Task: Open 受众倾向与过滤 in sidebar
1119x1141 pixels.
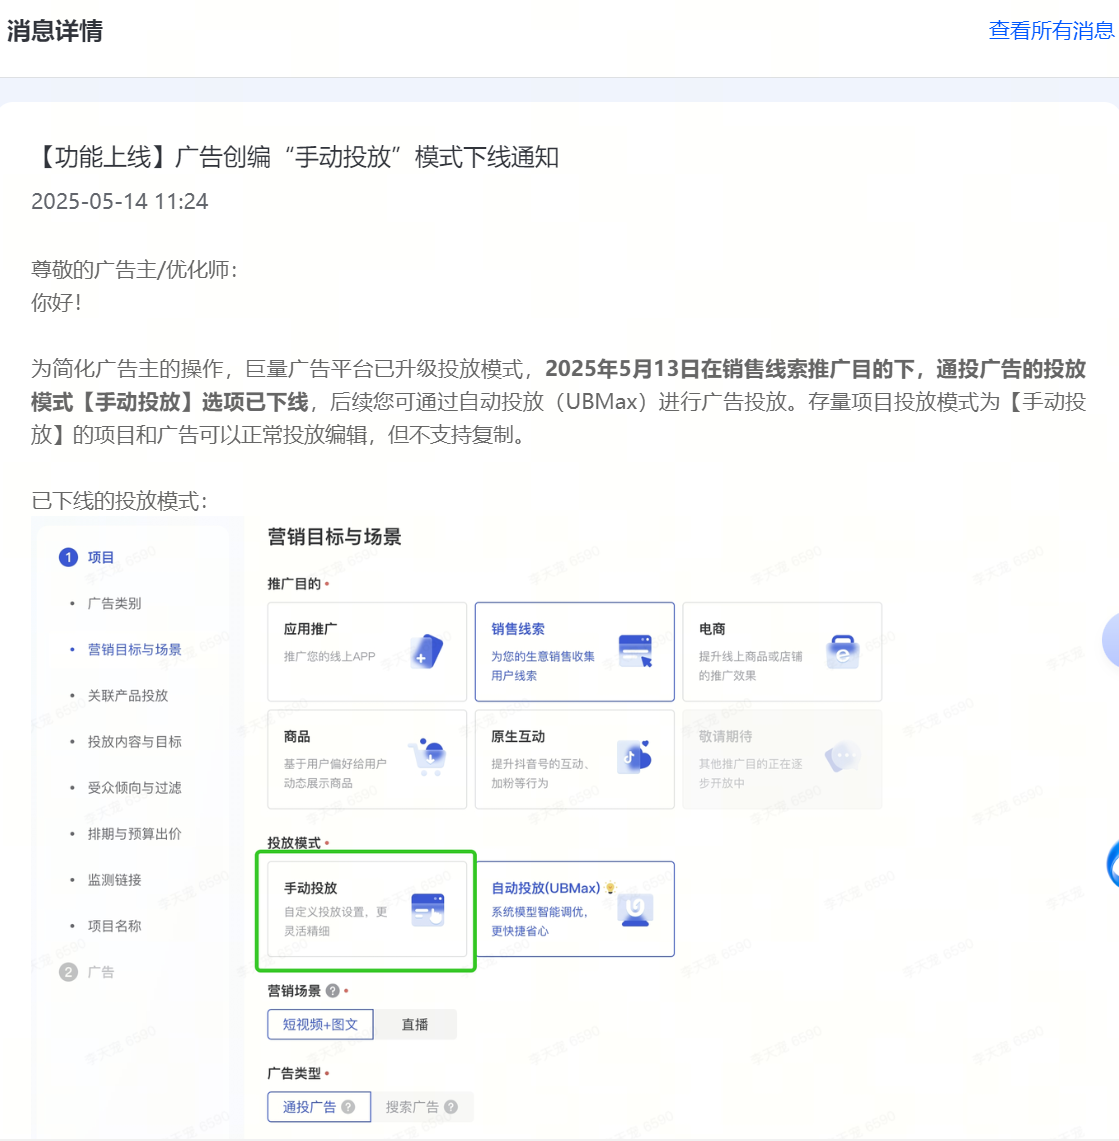Action: [x=134, y=787]
